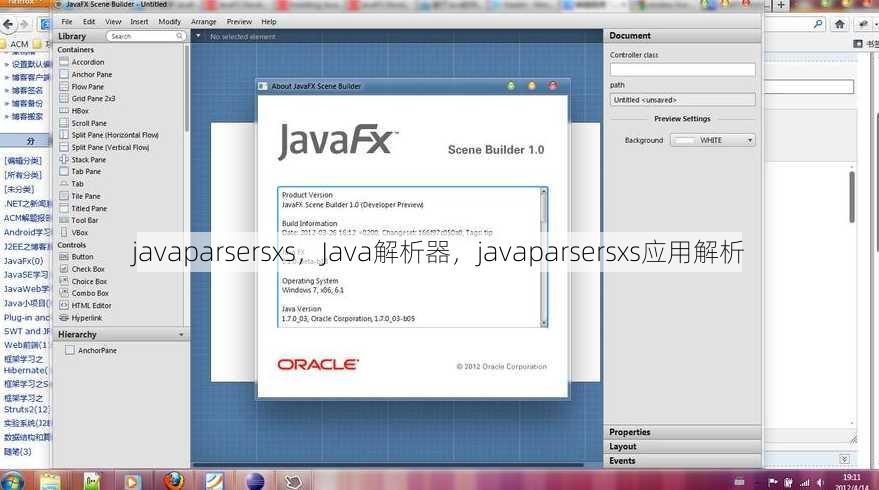The image size is (879, 490).
Task: Select the Tile Pane icon
Action: (64, 196)
